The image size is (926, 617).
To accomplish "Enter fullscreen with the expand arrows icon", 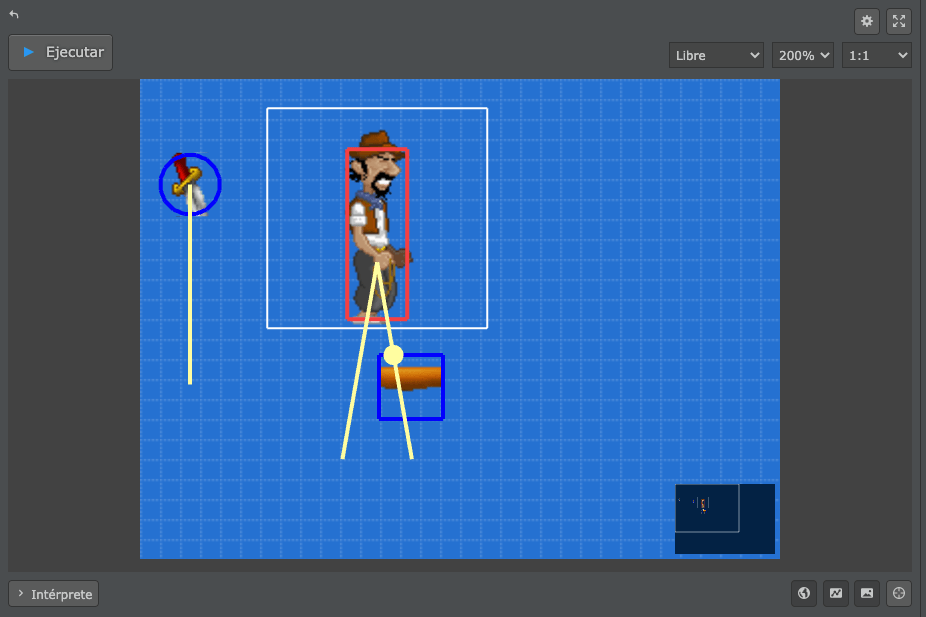I will tap(898, 21).
